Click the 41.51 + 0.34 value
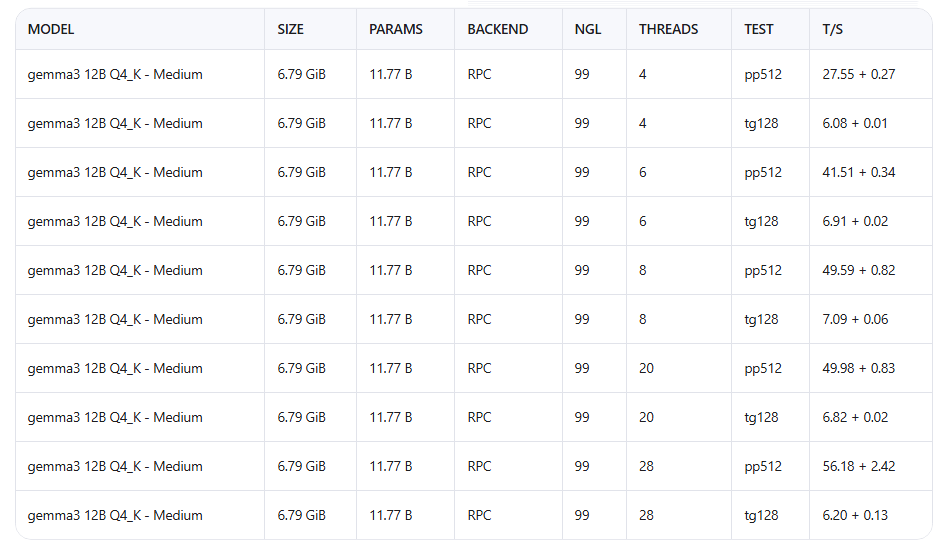Screen dimensions: 947x545 coord(858,172)
